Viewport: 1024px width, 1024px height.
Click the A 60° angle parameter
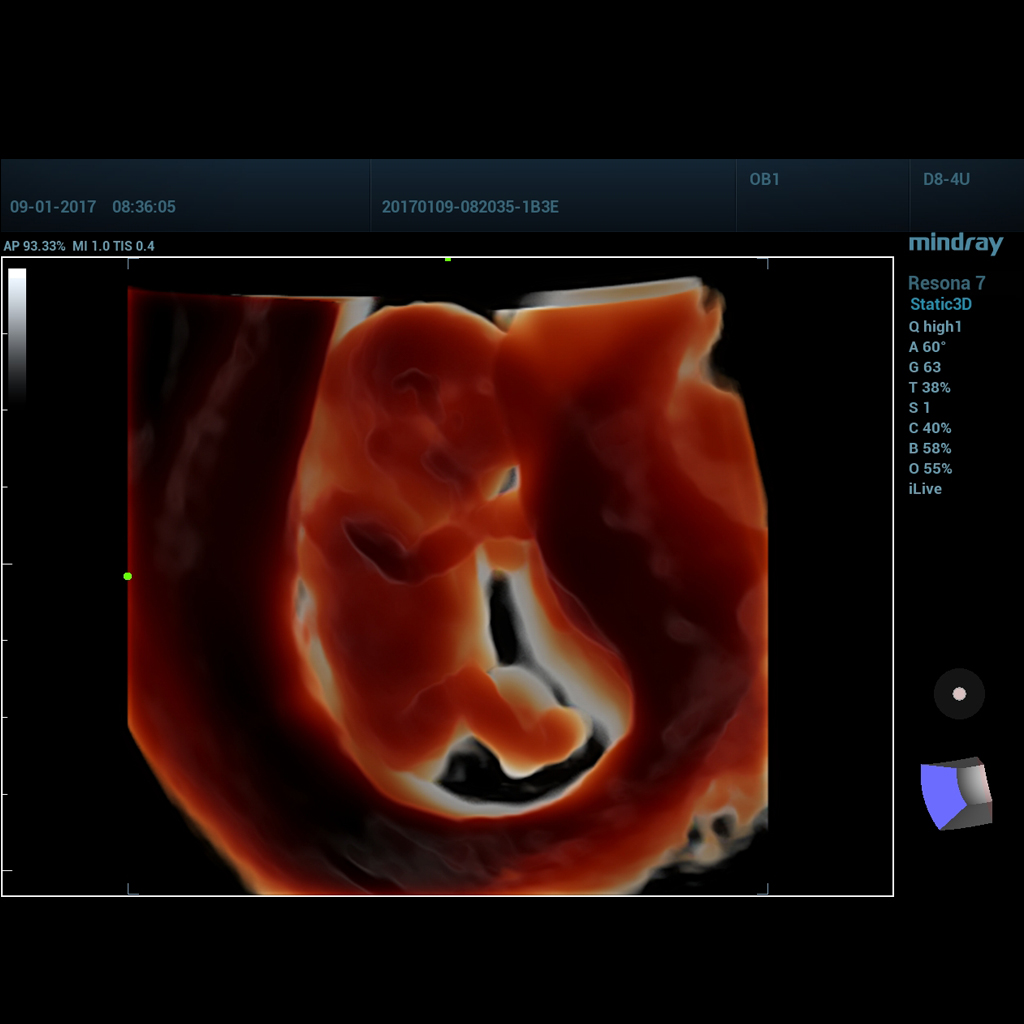tap(927, 347)
